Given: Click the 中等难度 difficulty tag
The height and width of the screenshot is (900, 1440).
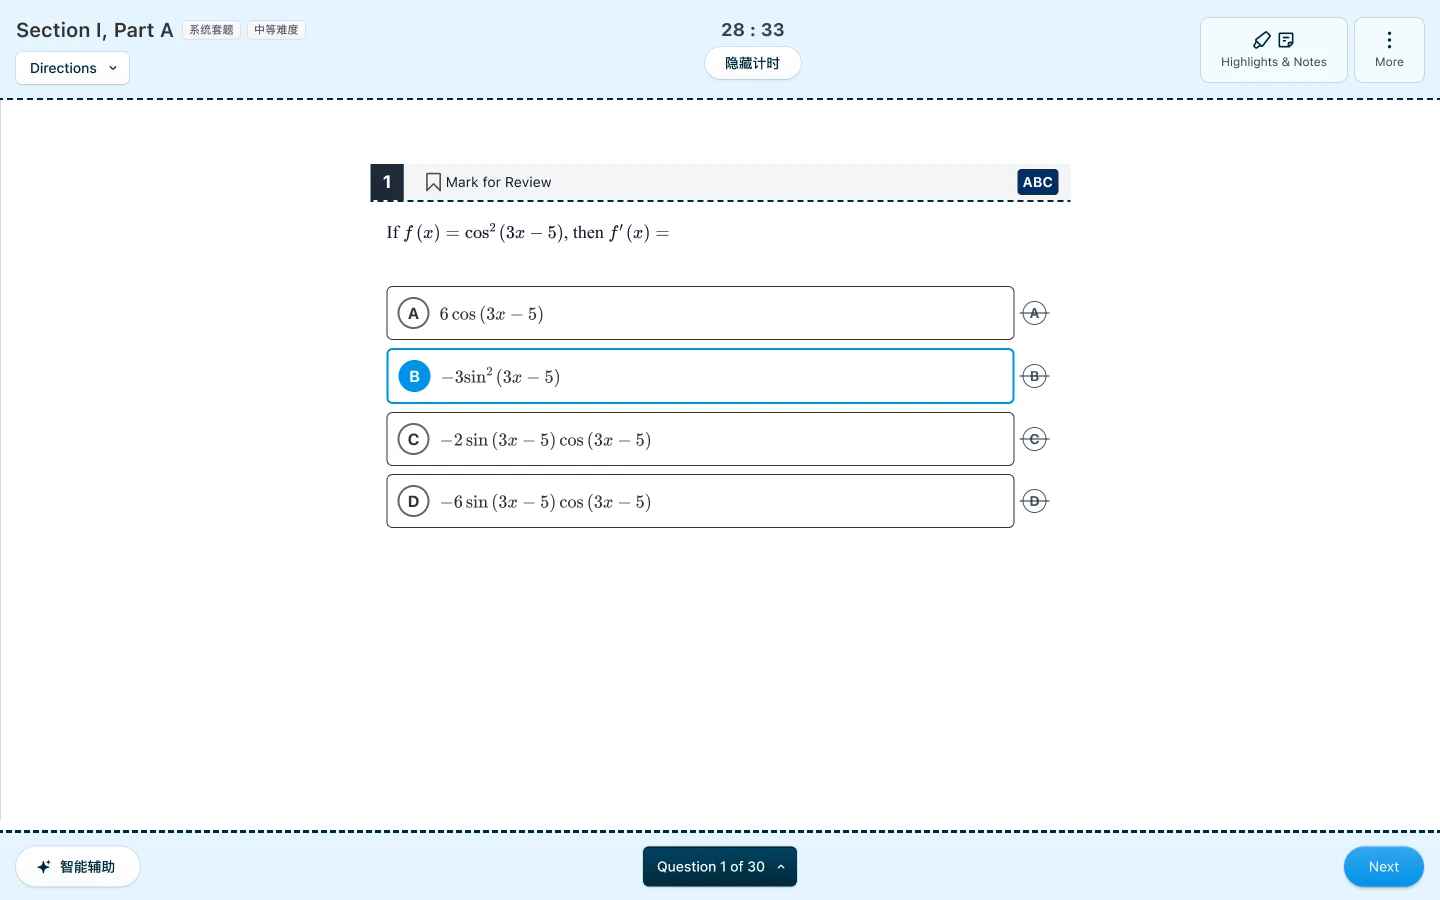Looking at the screenshot, I should (276, 30).
